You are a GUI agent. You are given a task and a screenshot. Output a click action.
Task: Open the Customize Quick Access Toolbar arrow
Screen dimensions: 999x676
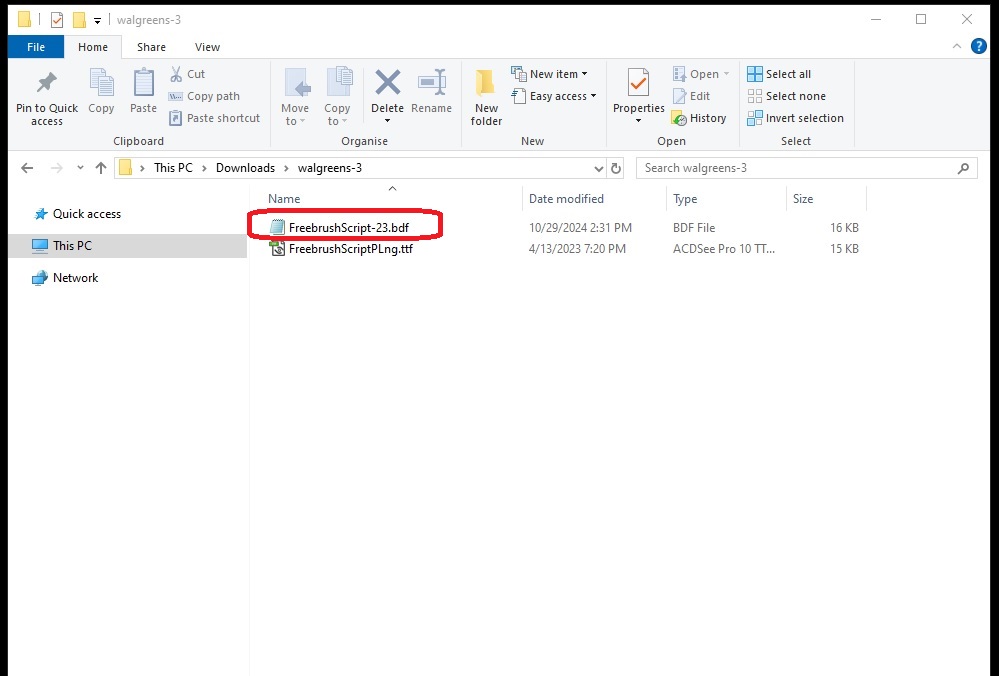[x=97, y=20]
